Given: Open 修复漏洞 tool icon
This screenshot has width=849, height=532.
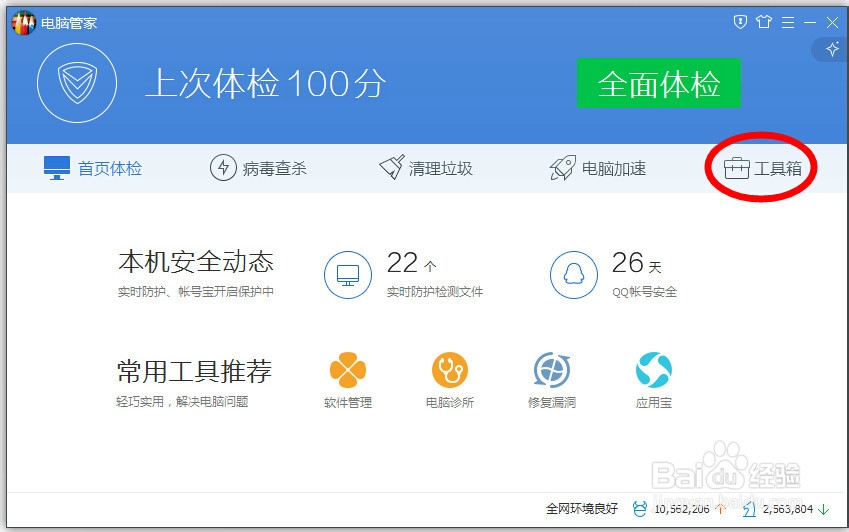Looking at the screenshot, I should pos(552,370).
